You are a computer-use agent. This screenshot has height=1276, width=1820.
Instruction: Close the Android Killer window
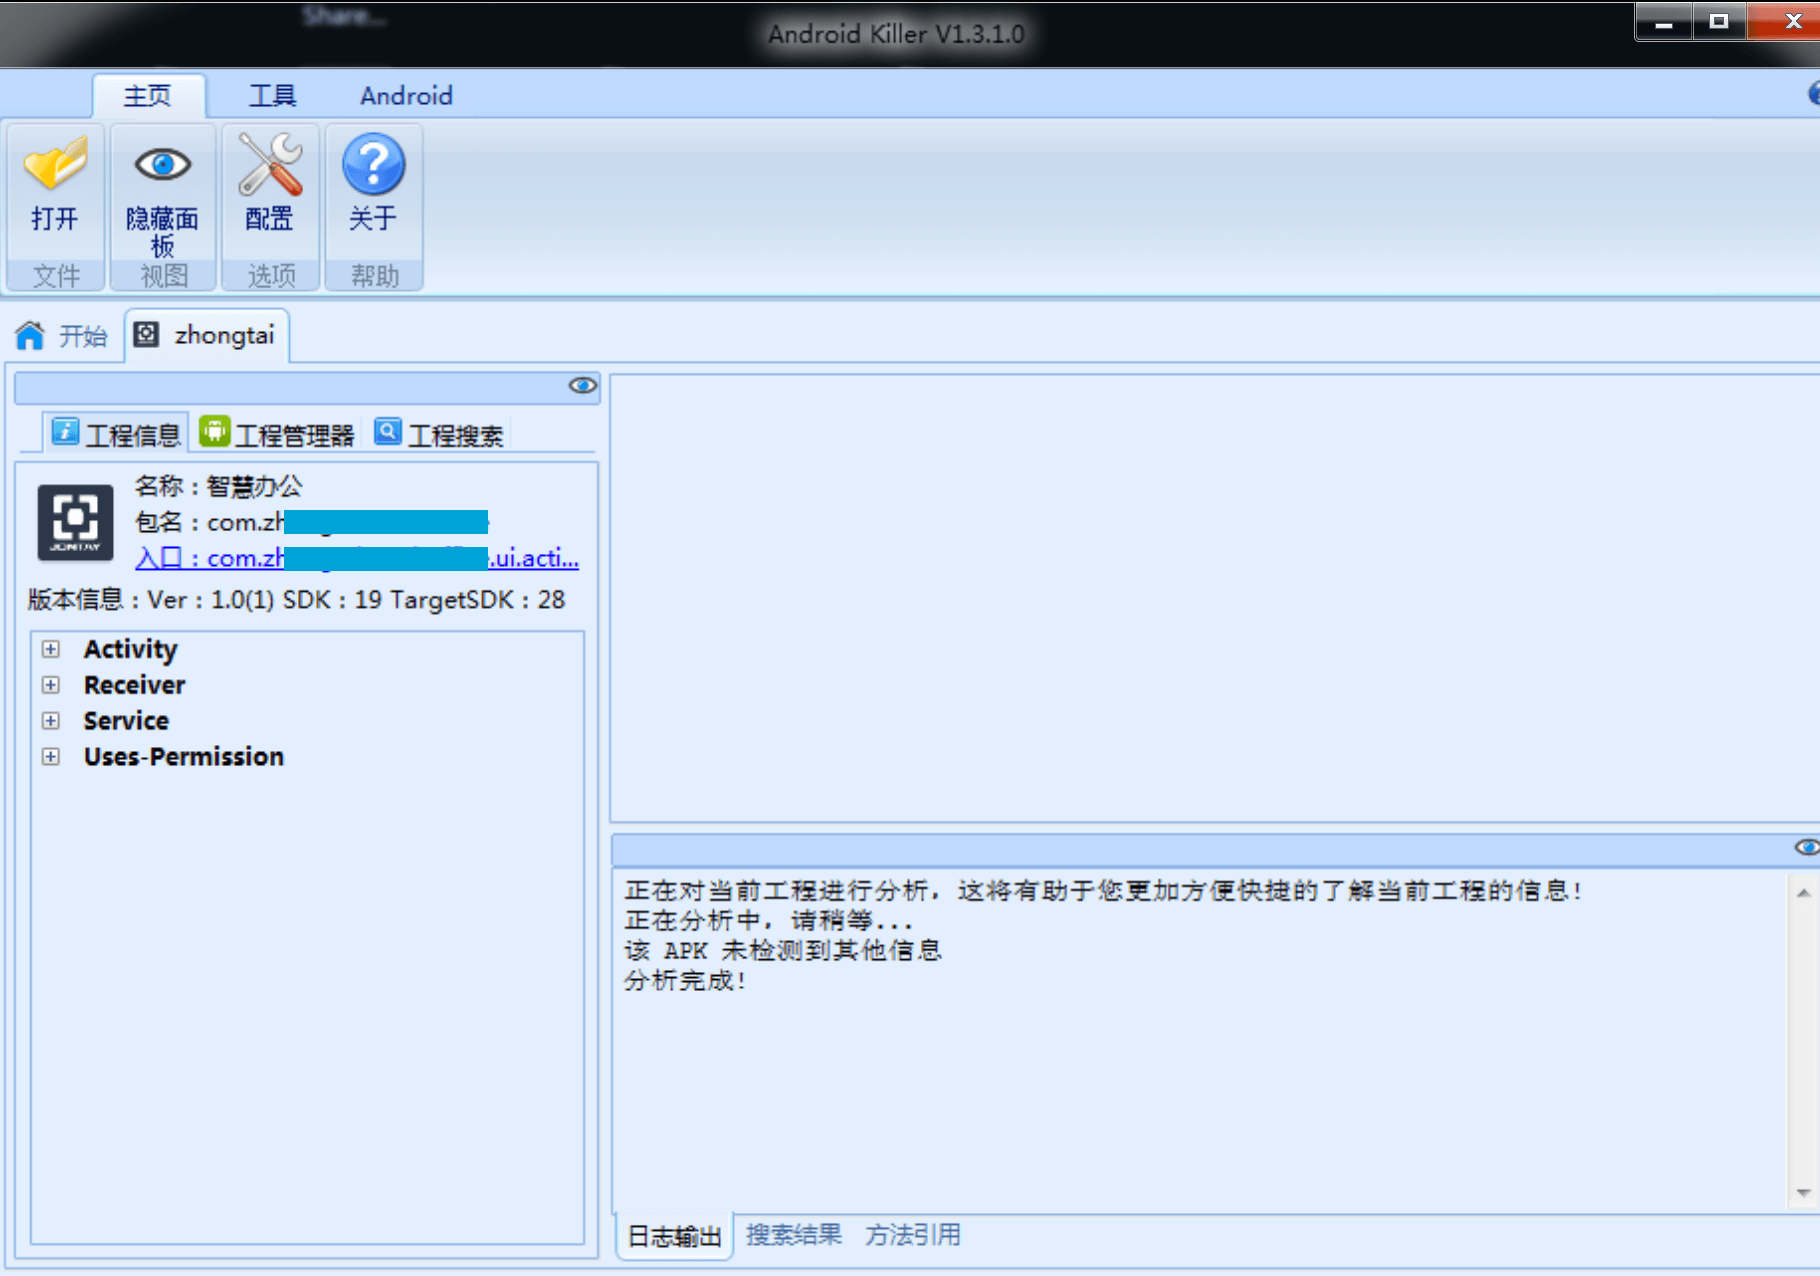[1785, 21]
